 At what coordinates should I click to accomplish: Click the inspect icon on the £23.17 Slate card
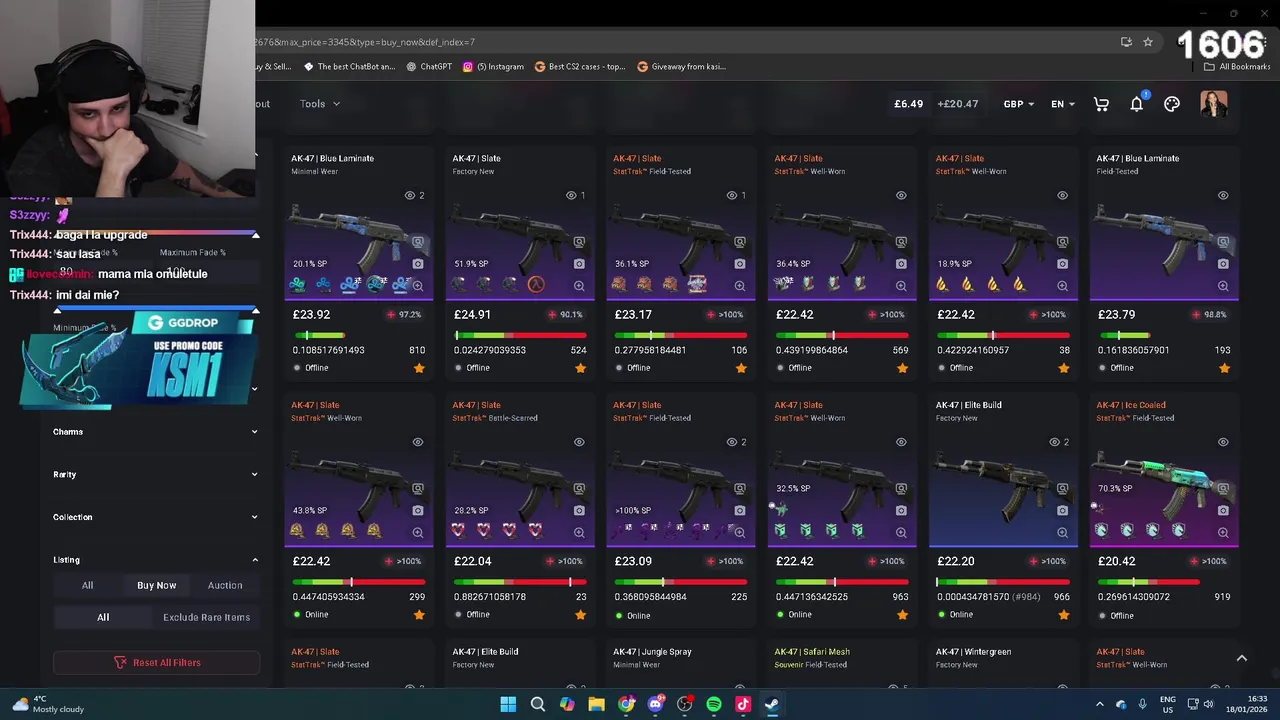740,242
